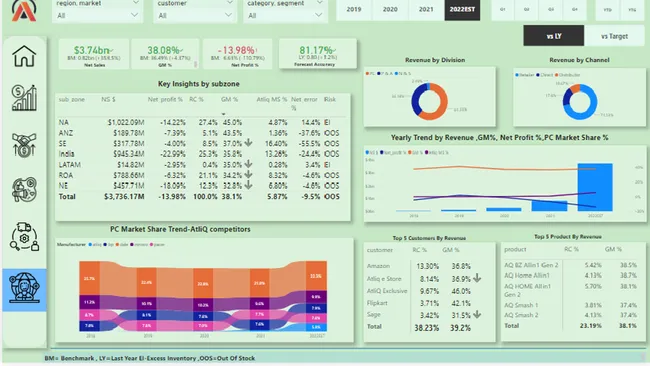Select the Executive view globe icon
The image size is (650, 366).
tap(24, 289)
